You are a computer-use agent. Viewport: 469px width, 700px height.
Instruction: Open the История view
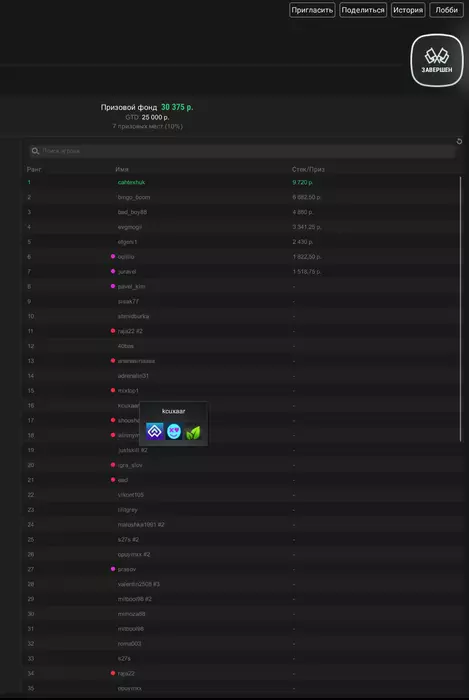[408, 10]
